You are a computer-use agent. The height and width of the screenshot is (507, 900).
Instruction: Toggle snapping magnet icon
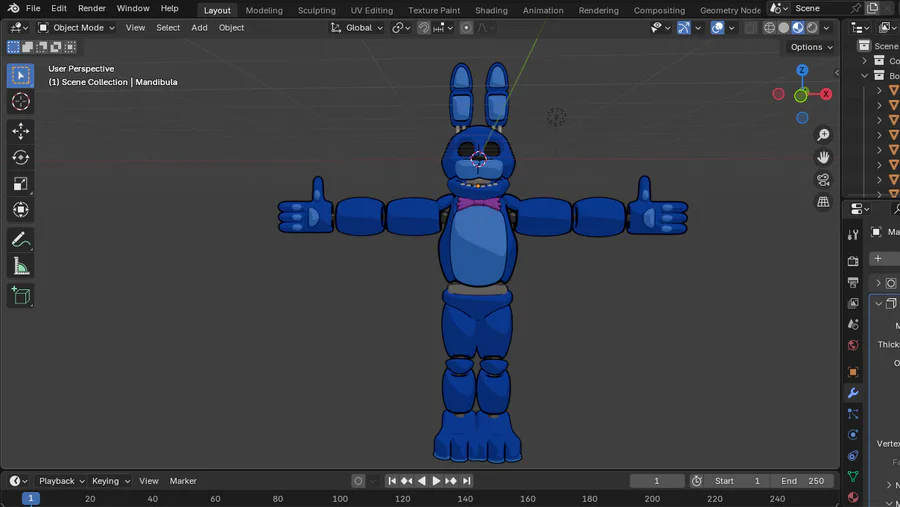pos(424,28)
